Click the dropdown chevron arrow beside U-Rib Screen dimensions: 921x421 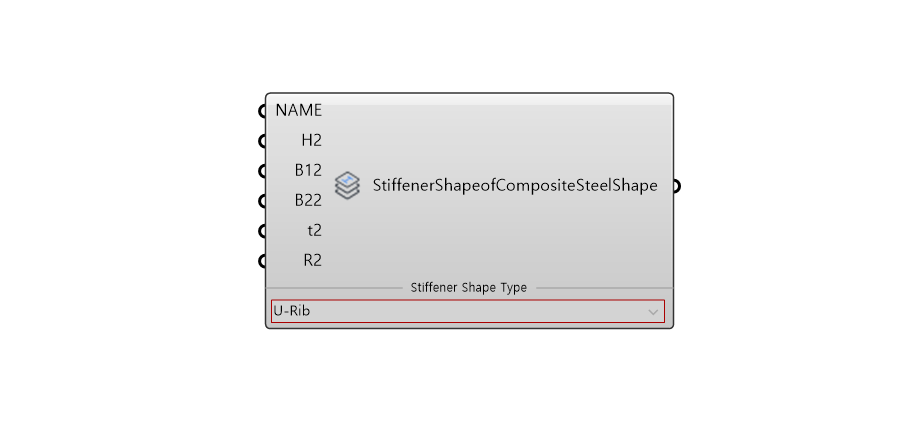(653, 312)
